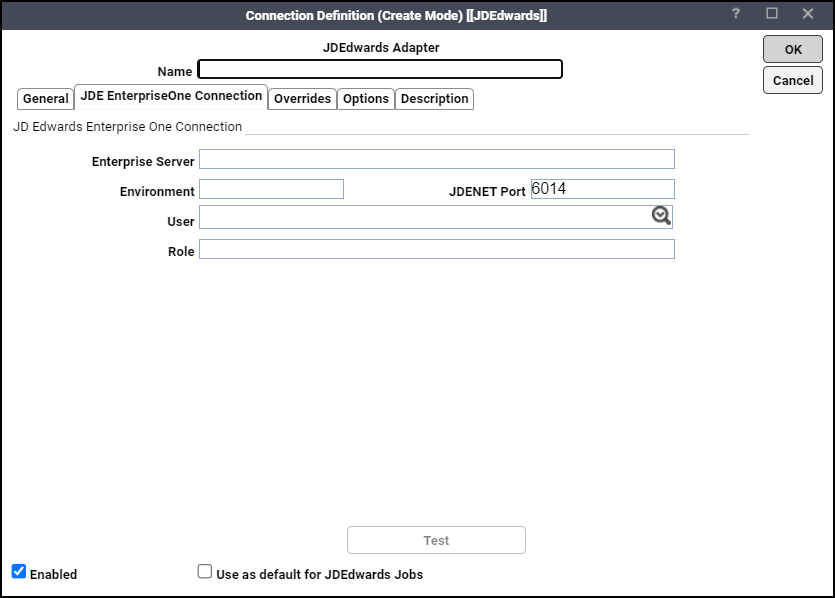Click the help question mark icon

click(x=735, y=14)
